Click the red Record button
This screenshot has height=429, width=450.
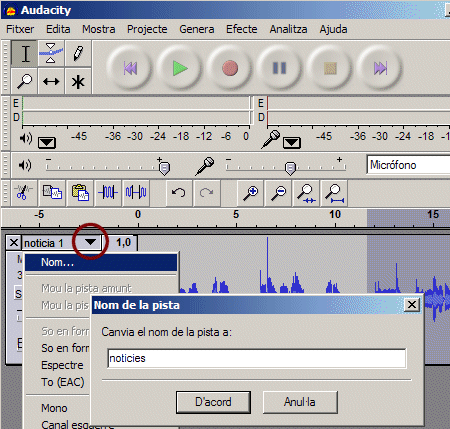[230, 68]
